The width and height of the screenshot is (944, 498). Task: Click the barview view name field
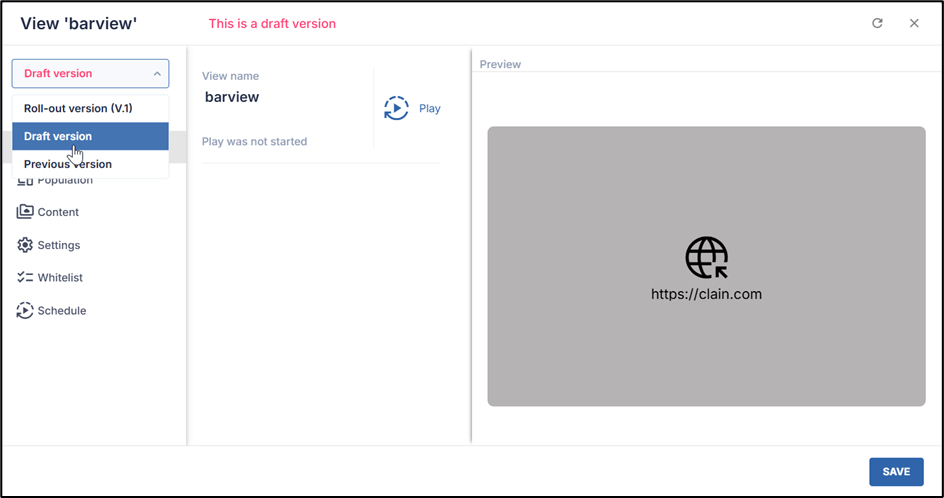(232, 97)
